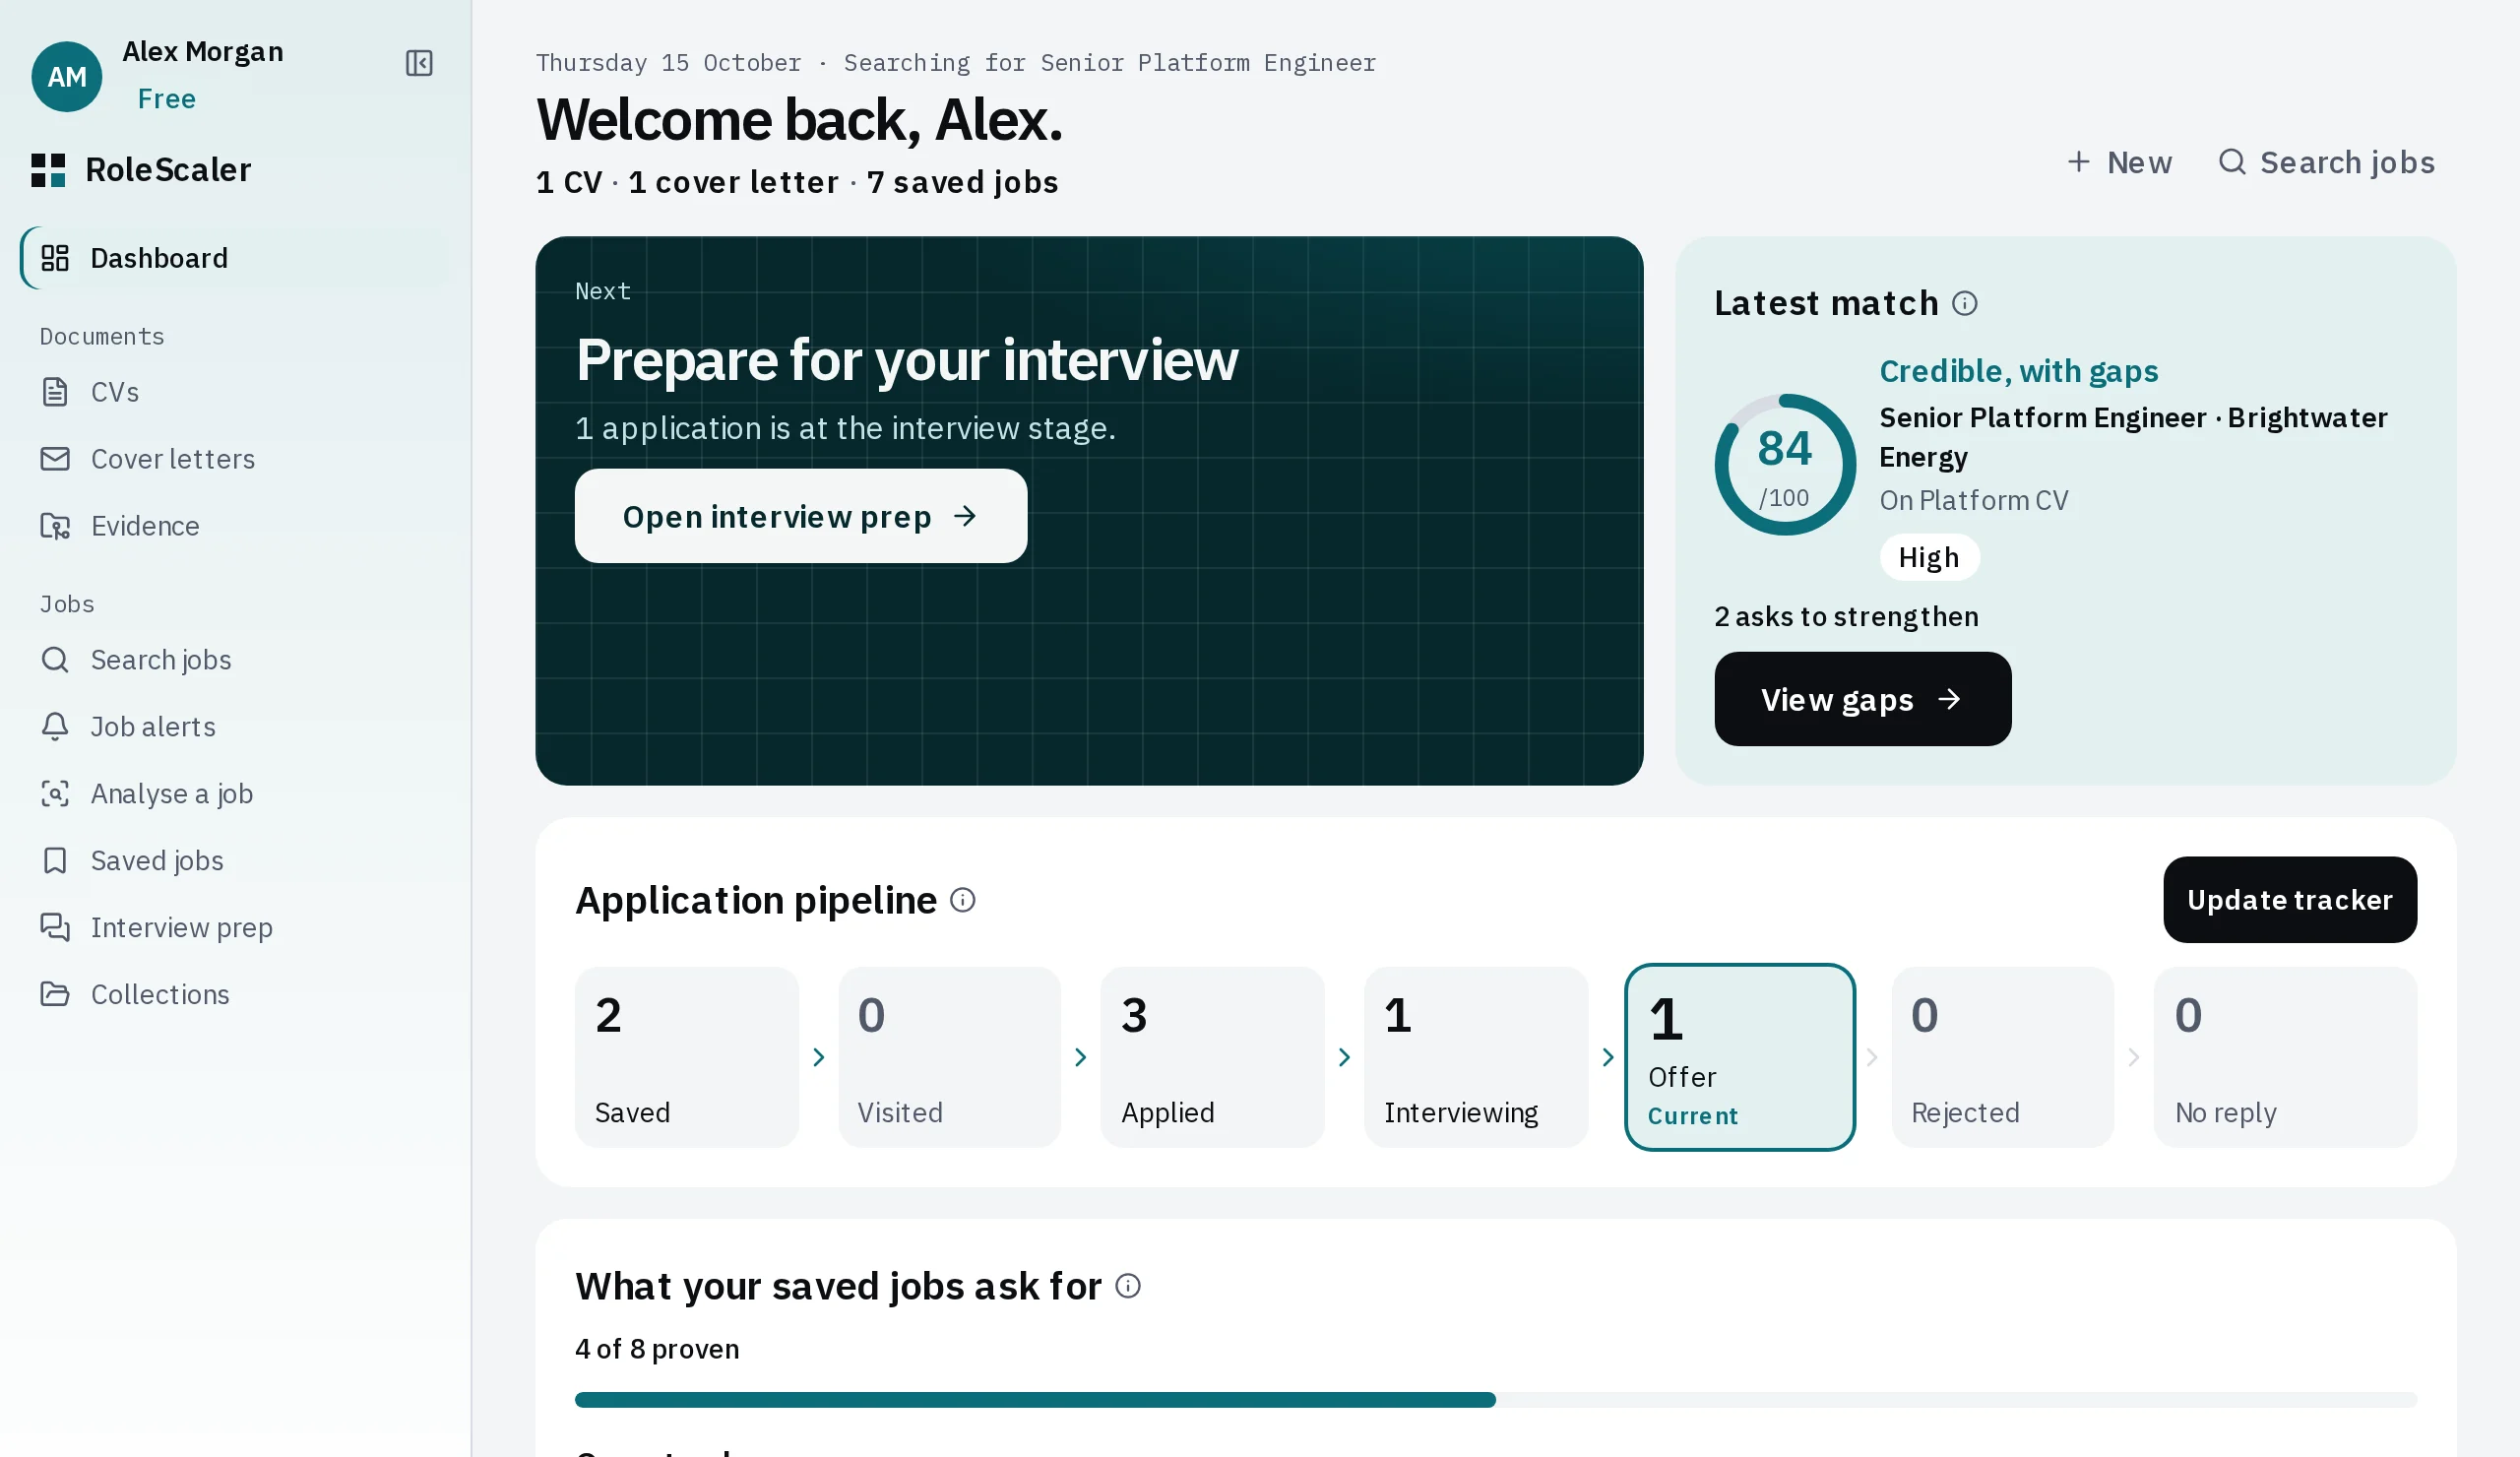Click the New button with plus
Screen dimensions: 2520x1457
(2119, 162)
